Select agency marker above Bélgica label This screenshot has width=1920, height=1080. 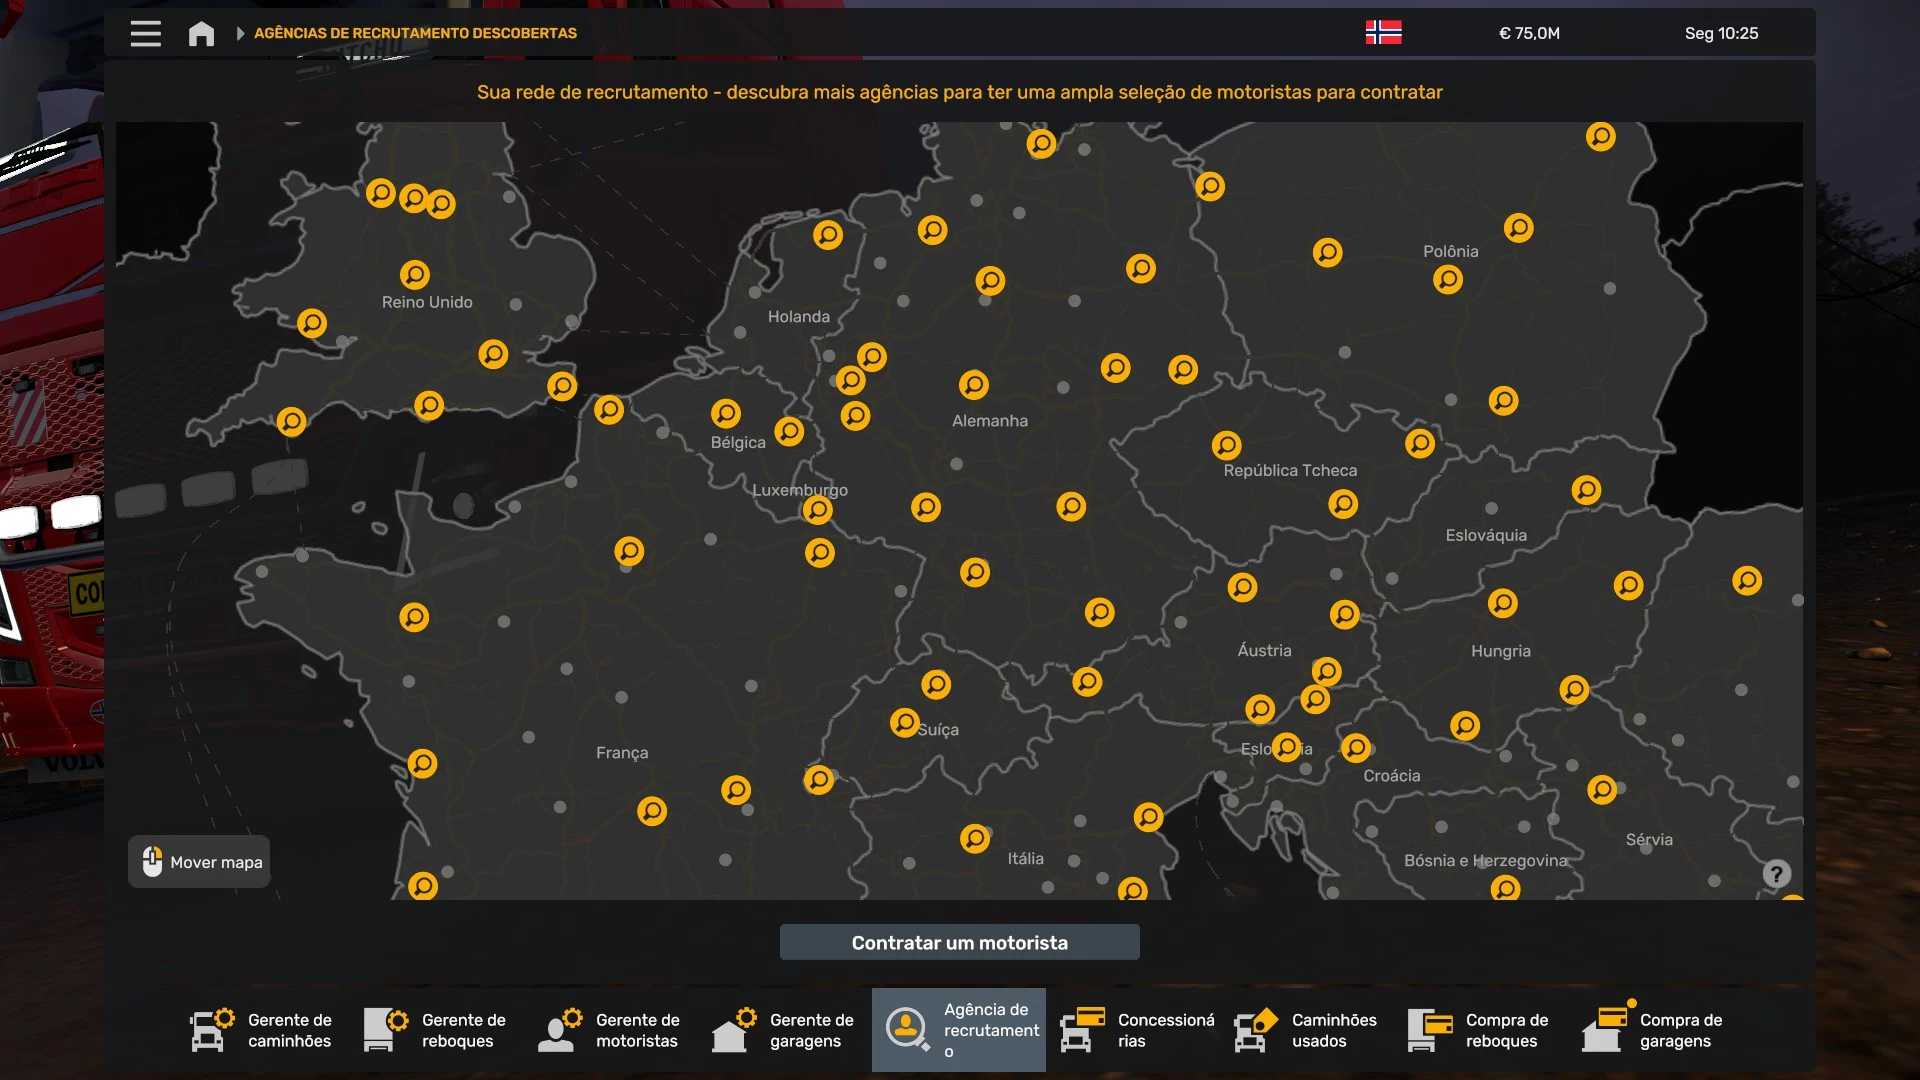(x=725, y=413)
